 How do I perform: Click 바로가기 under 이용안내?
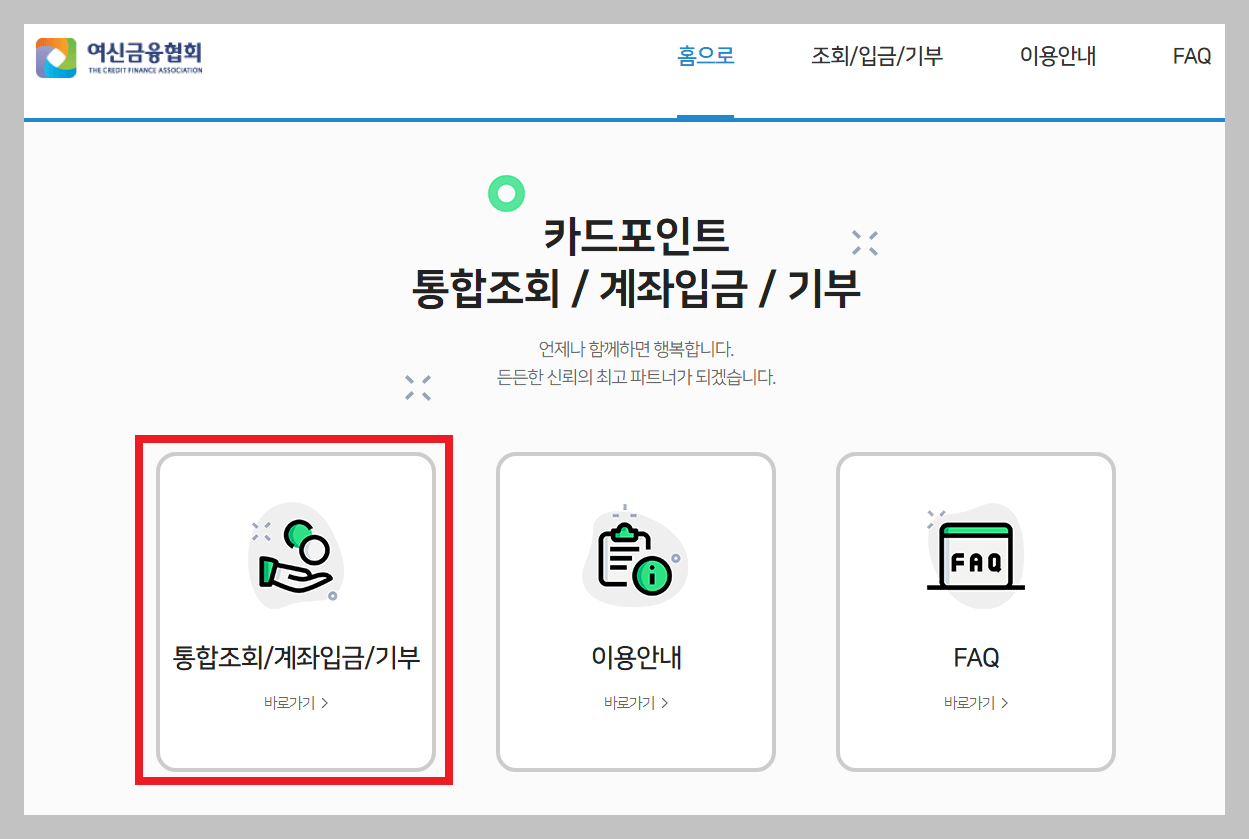click(629, 703)
